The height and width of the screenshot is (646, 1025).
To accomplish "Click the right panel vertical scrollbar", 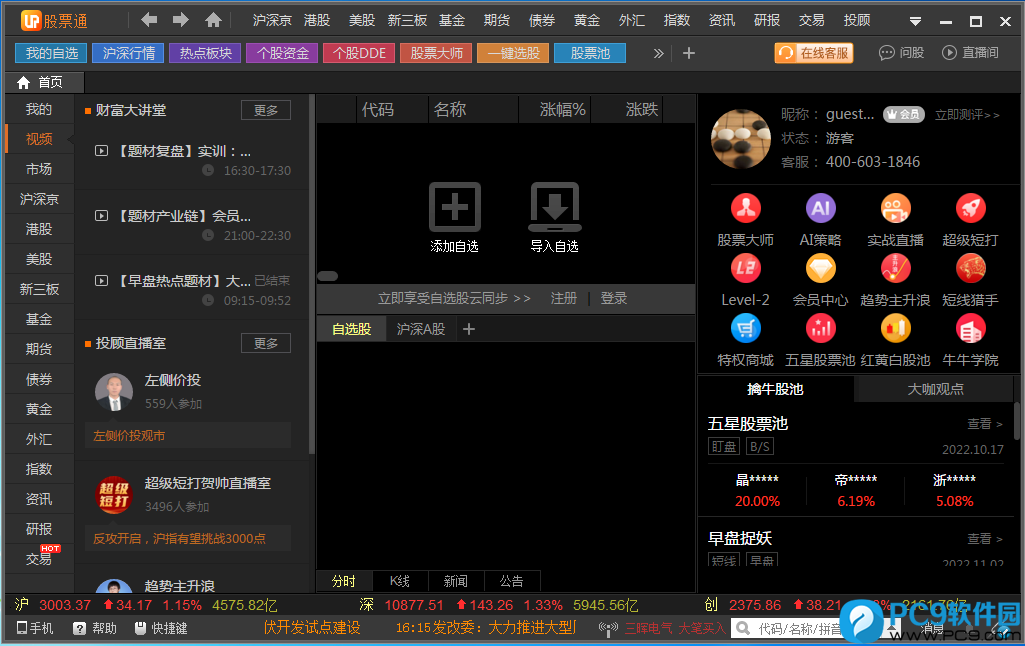I will tap(1017, 421).
